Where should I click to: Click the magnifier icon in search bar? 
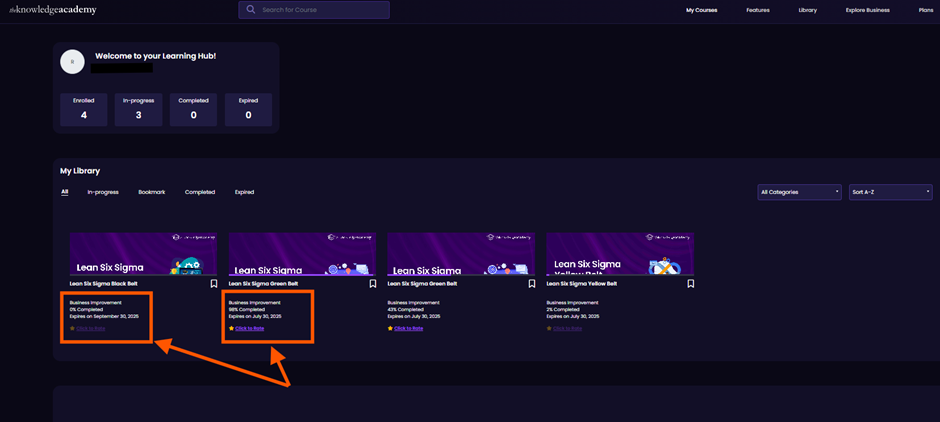coord(251,10)
